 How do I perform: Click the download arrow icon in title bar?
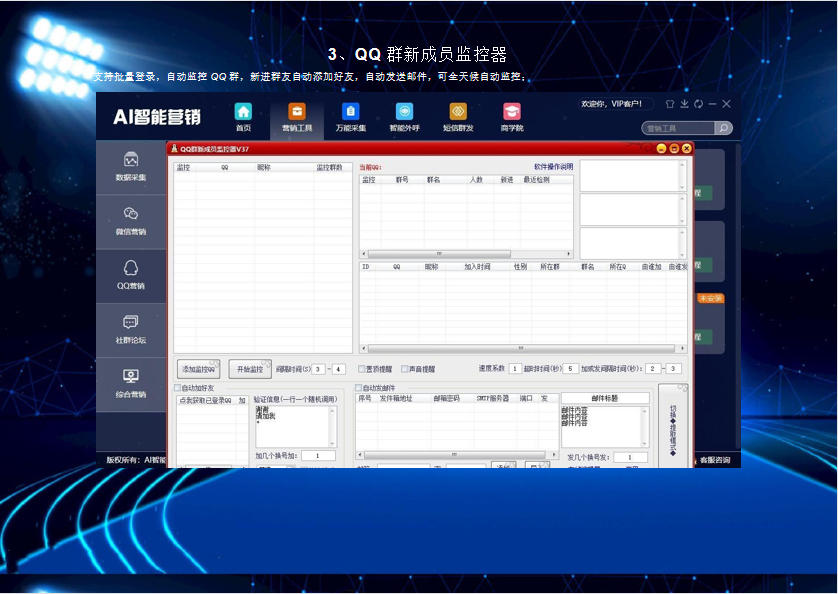click(684, 104)
